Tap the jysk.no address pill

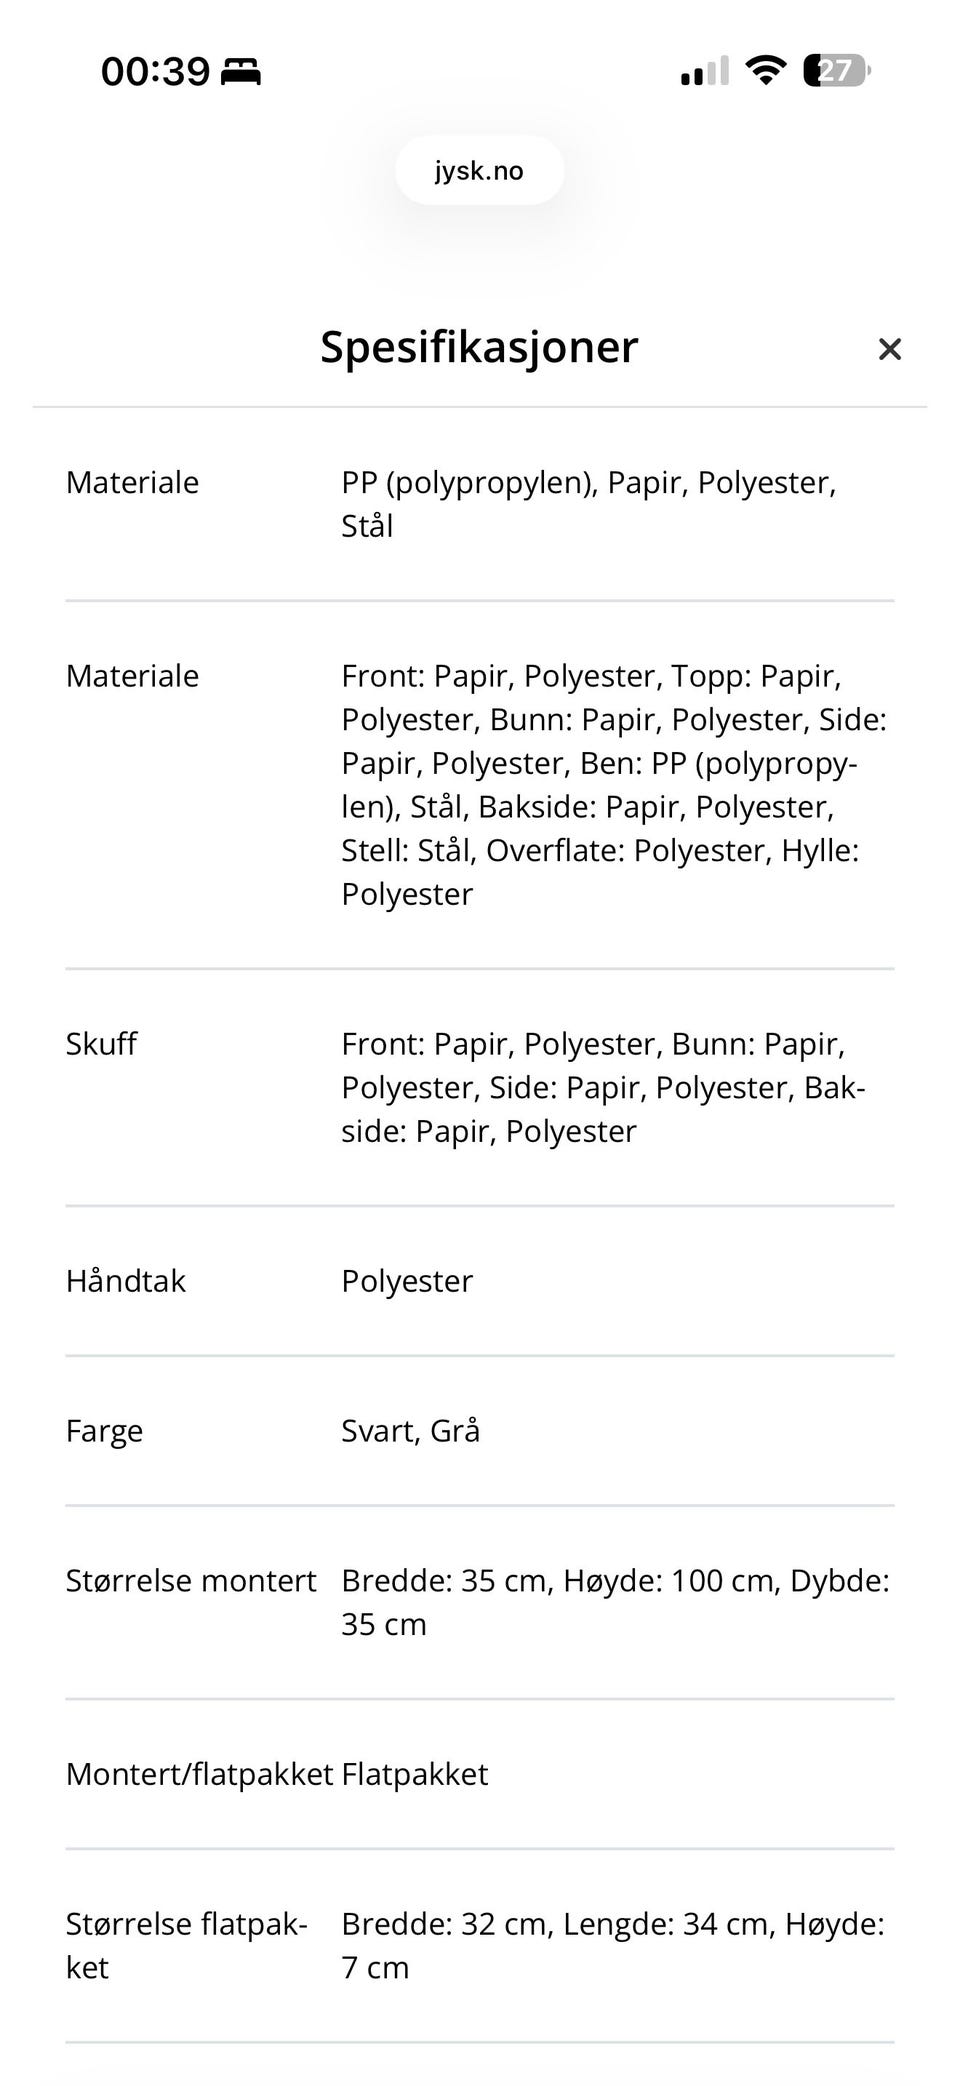tap(479, 171)
